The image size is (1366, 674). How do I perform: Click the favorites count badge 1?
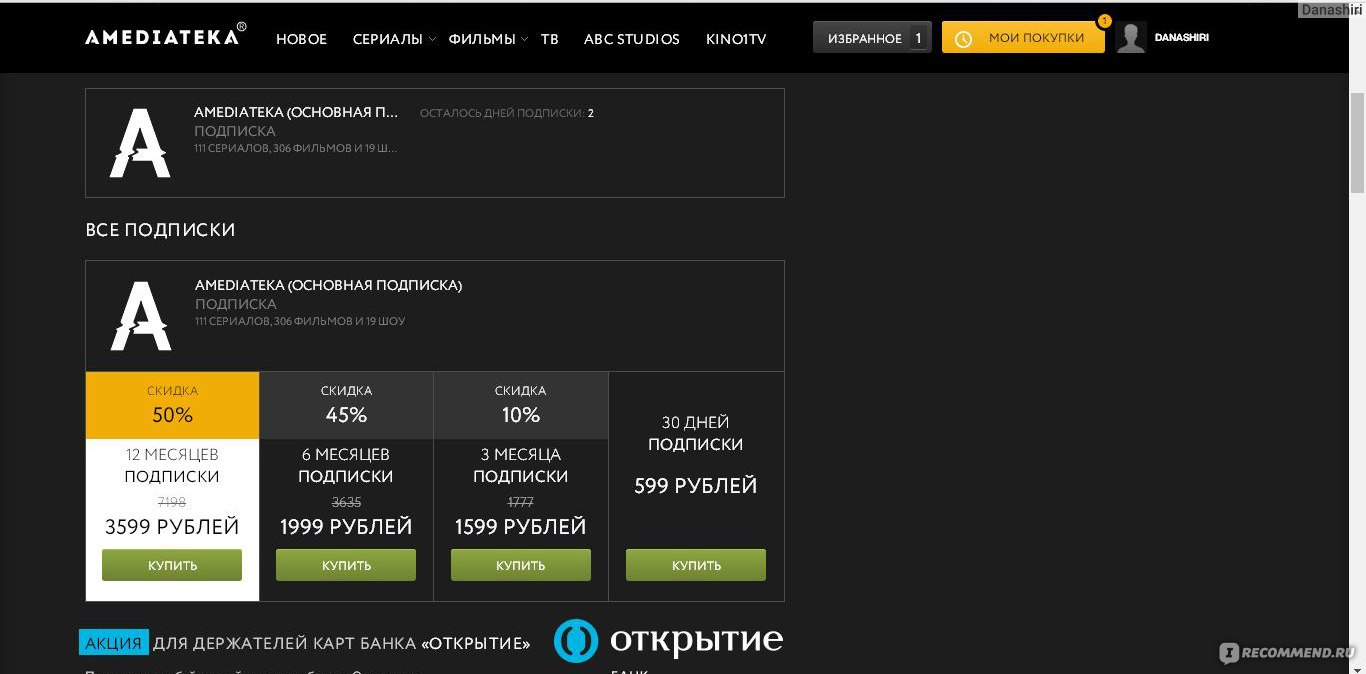(x=918, y=38)
